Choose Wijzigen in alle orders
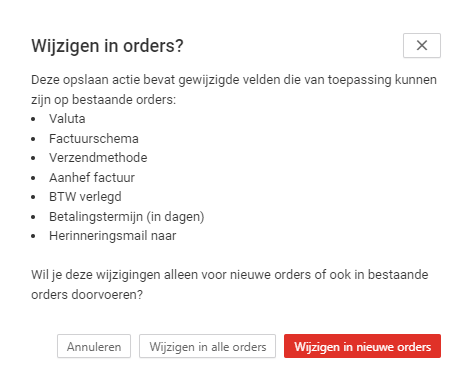 207,346
